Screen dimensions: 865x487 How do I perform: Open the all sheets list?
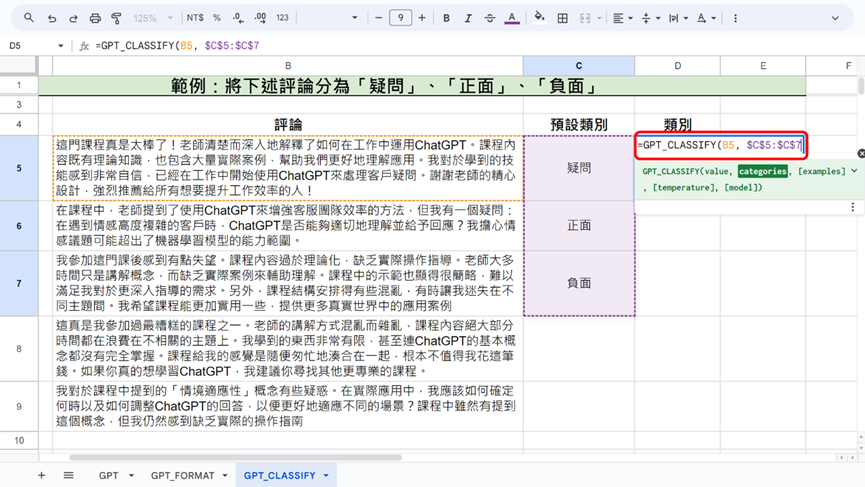(x=68, y=475)
